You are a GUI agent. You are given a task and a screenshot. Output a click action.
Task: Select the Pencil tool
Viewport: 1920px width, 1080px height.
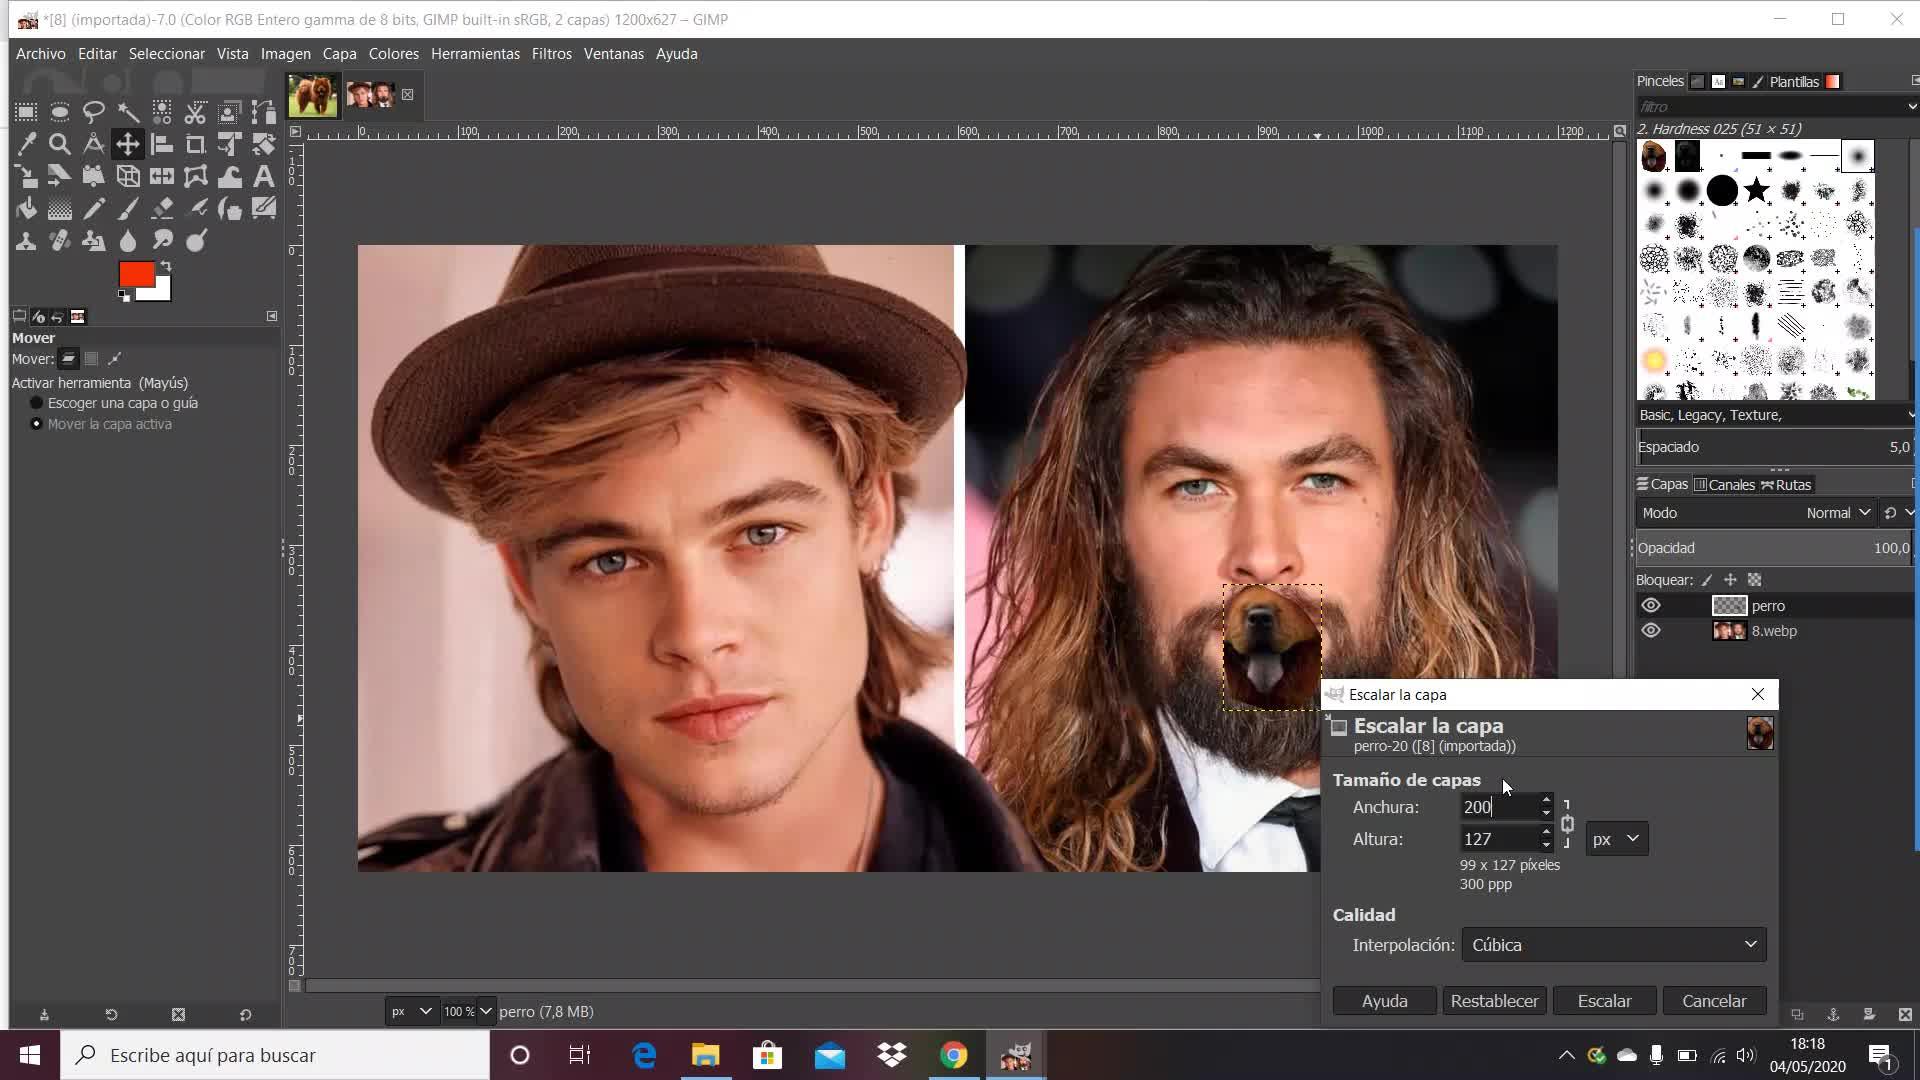tap(94, 209)
